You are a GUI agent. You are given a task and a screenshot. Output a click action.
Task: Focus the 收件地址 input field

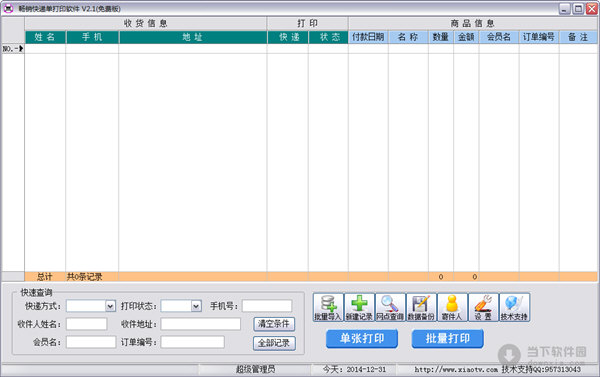pos(201,324)
